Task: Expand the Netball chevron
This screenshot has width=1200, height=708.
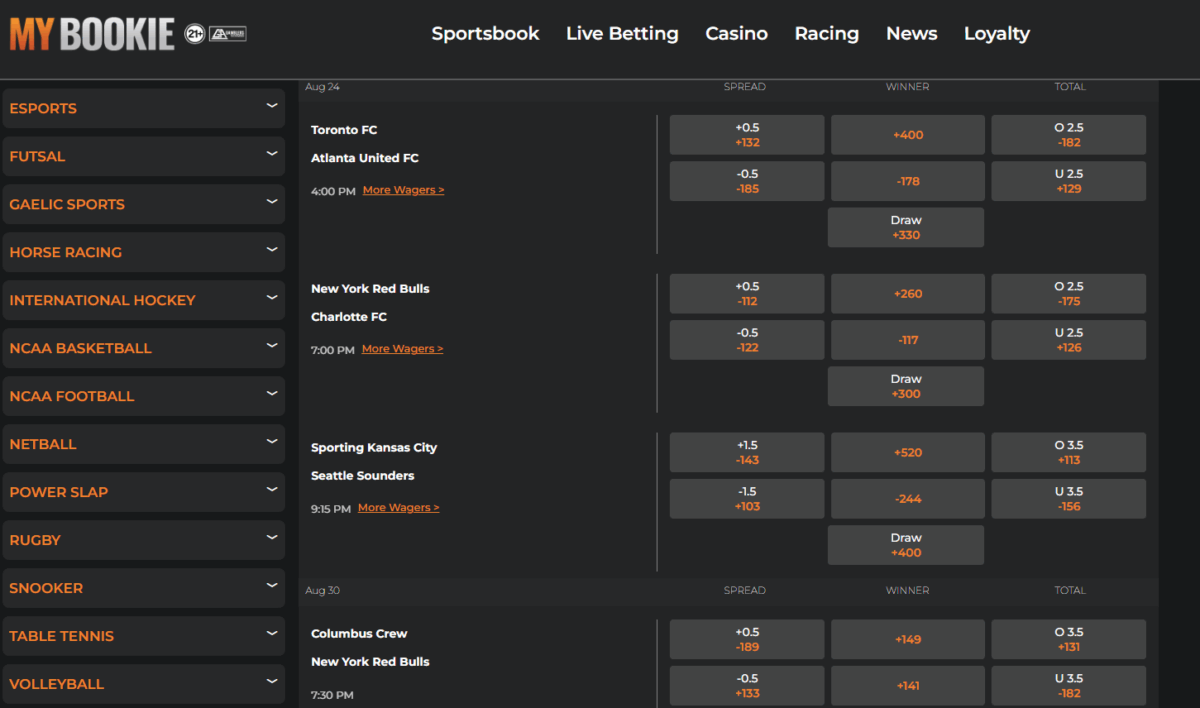Action: tap(271, 441)
